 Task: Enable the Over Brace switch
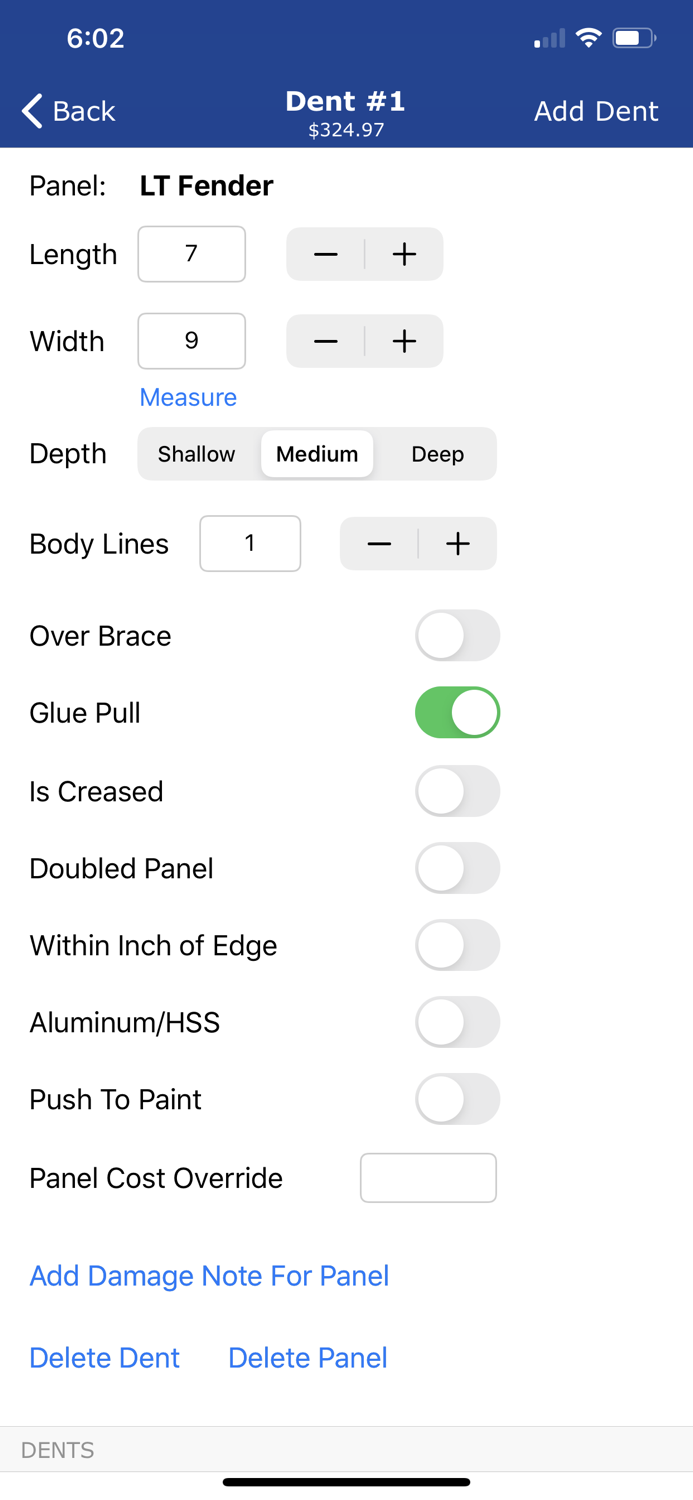457,636
